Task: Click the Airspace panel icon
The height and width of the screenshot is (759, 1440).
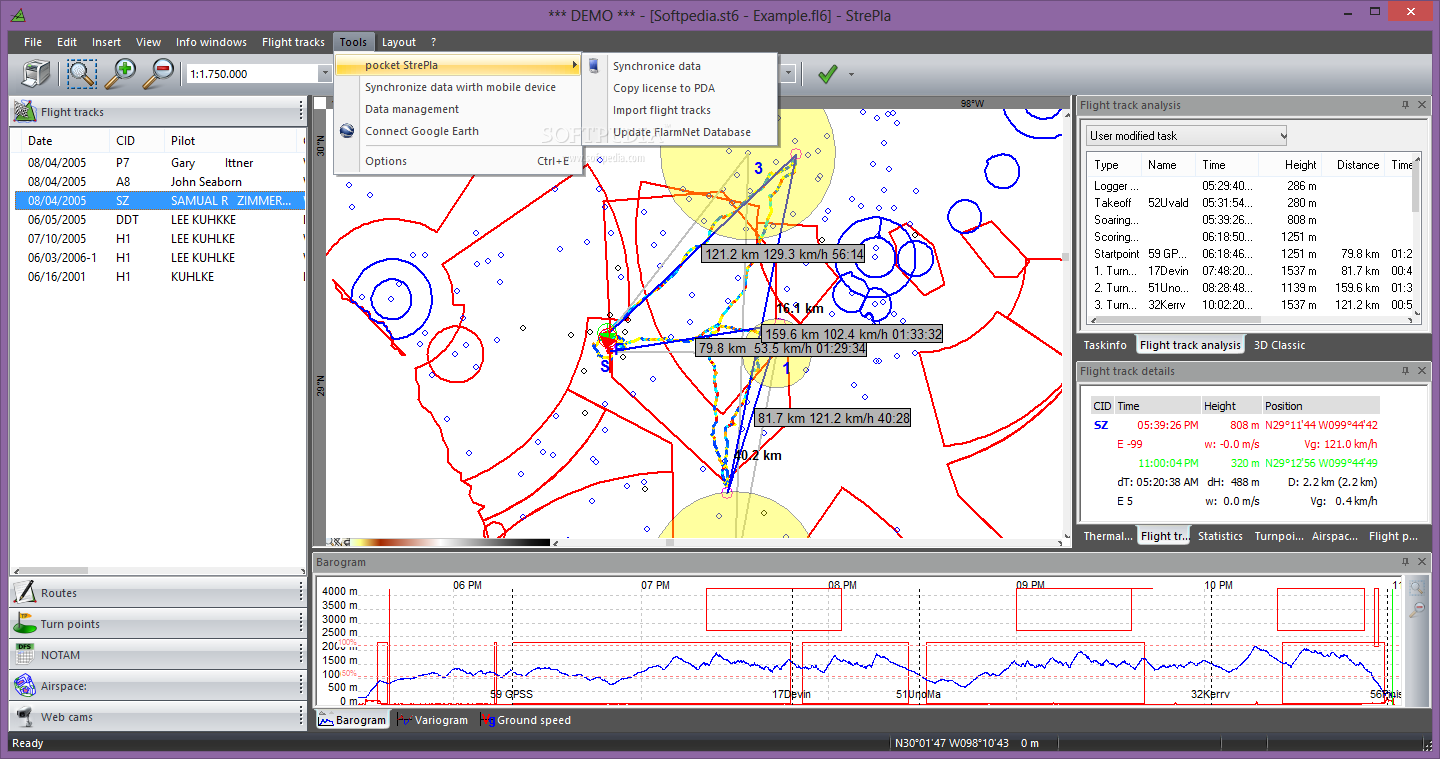Action: (25, 686)
